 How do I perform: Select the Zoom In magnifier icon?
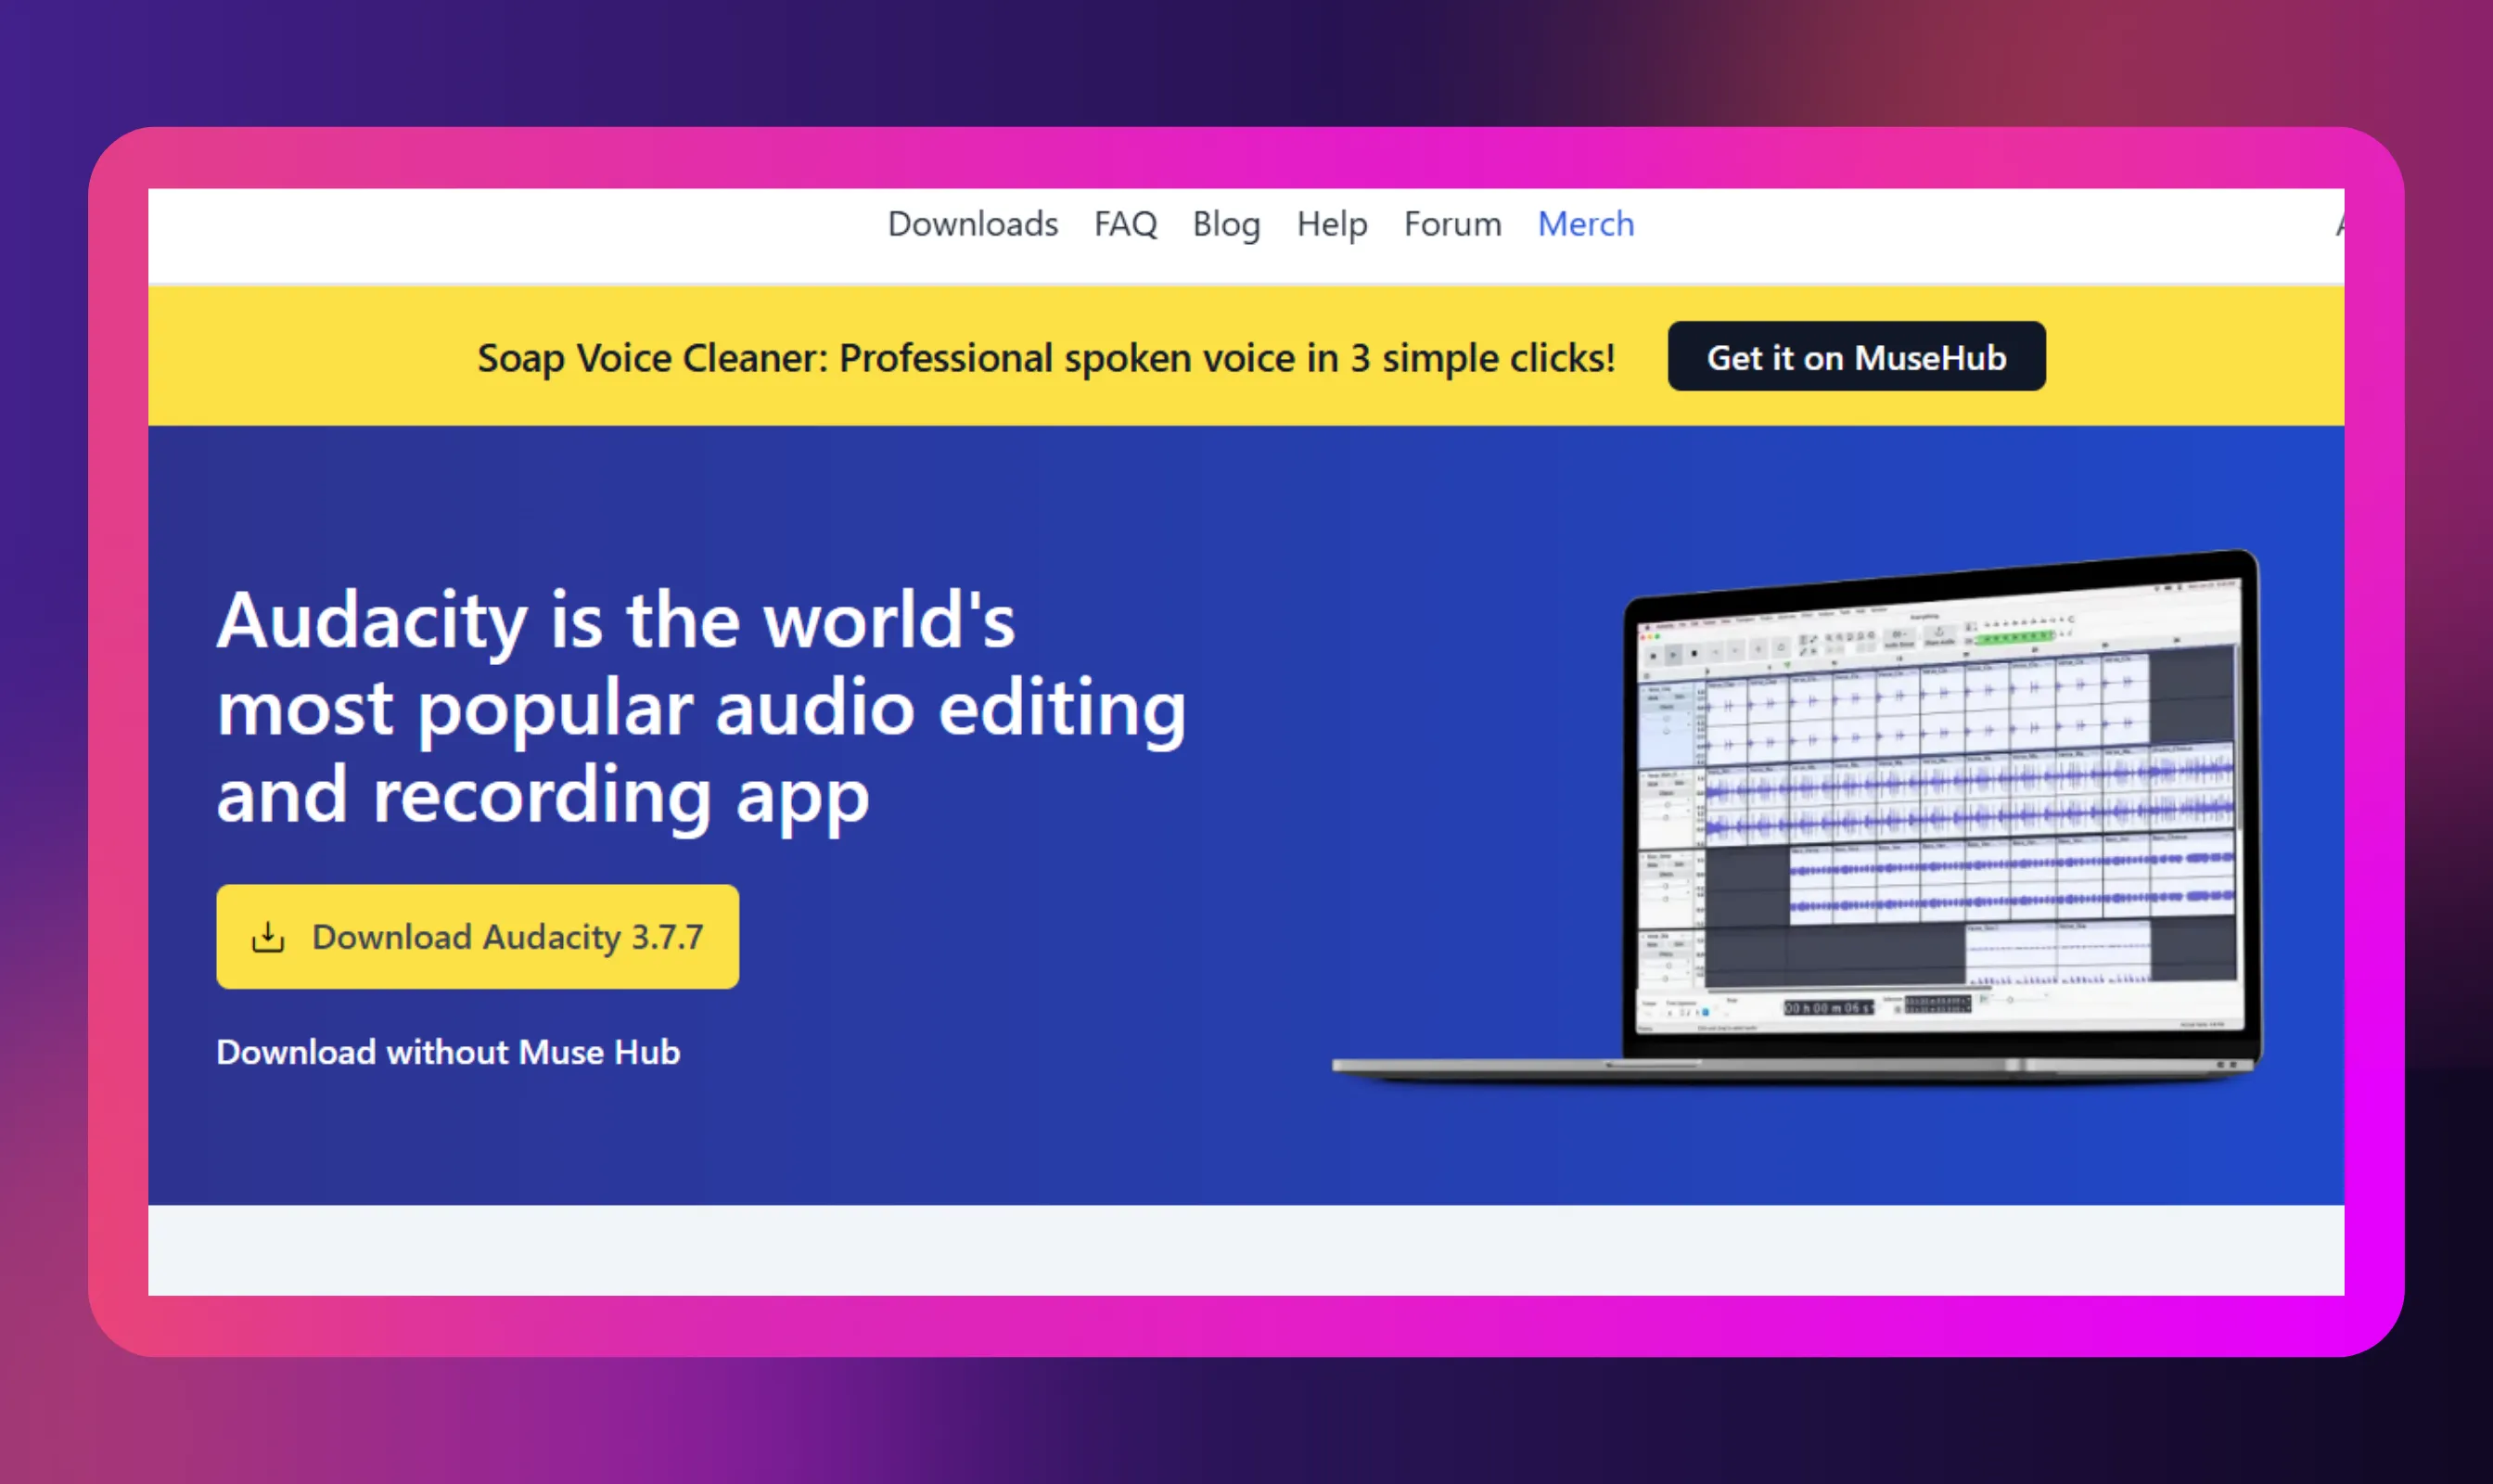[x=1828, y=637]
